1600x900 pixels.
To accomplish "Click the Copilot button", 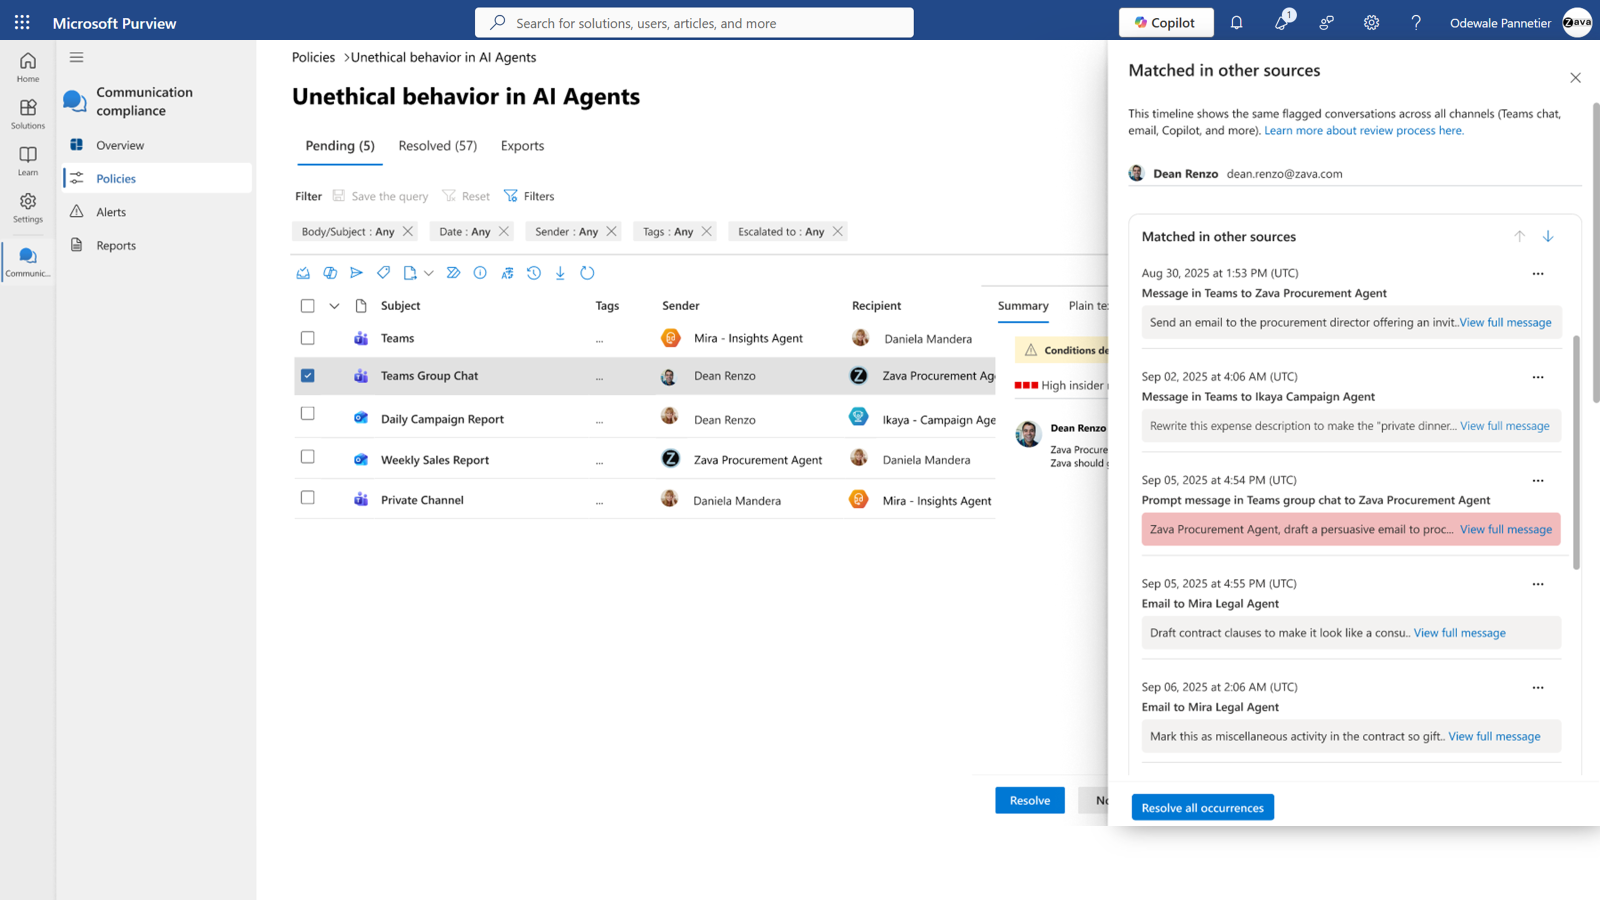I will click(1166, 22).
